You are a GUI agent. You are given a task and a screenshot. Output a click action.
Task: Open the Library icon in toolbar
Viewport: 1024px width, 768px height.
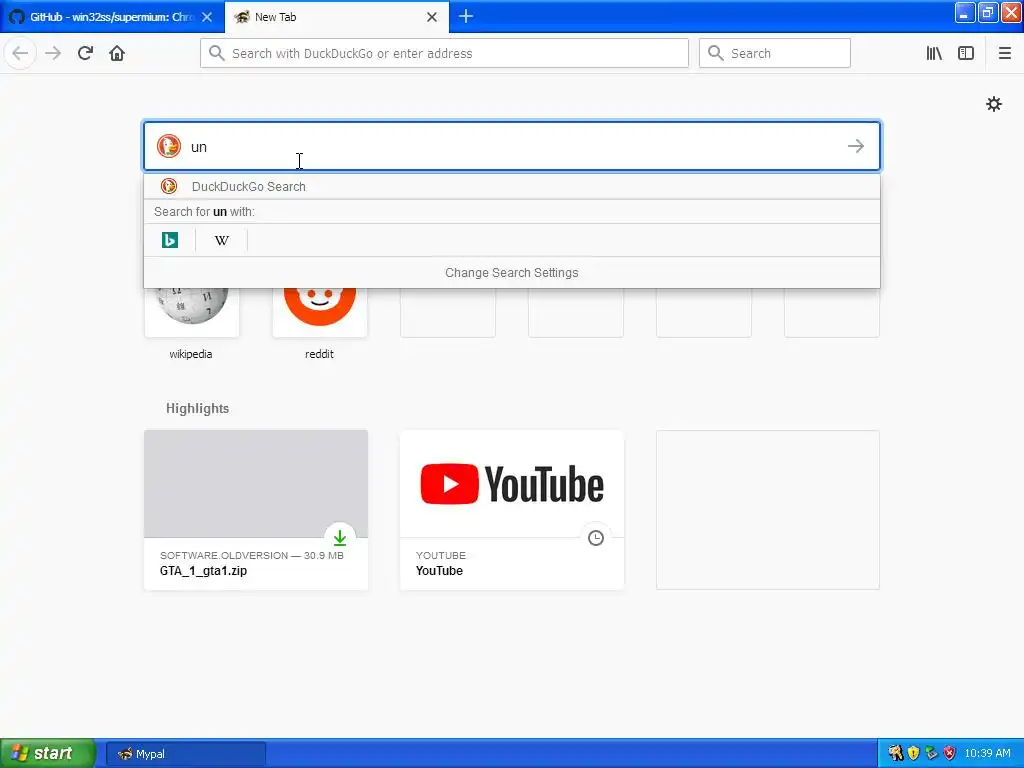tap(934, 54)
